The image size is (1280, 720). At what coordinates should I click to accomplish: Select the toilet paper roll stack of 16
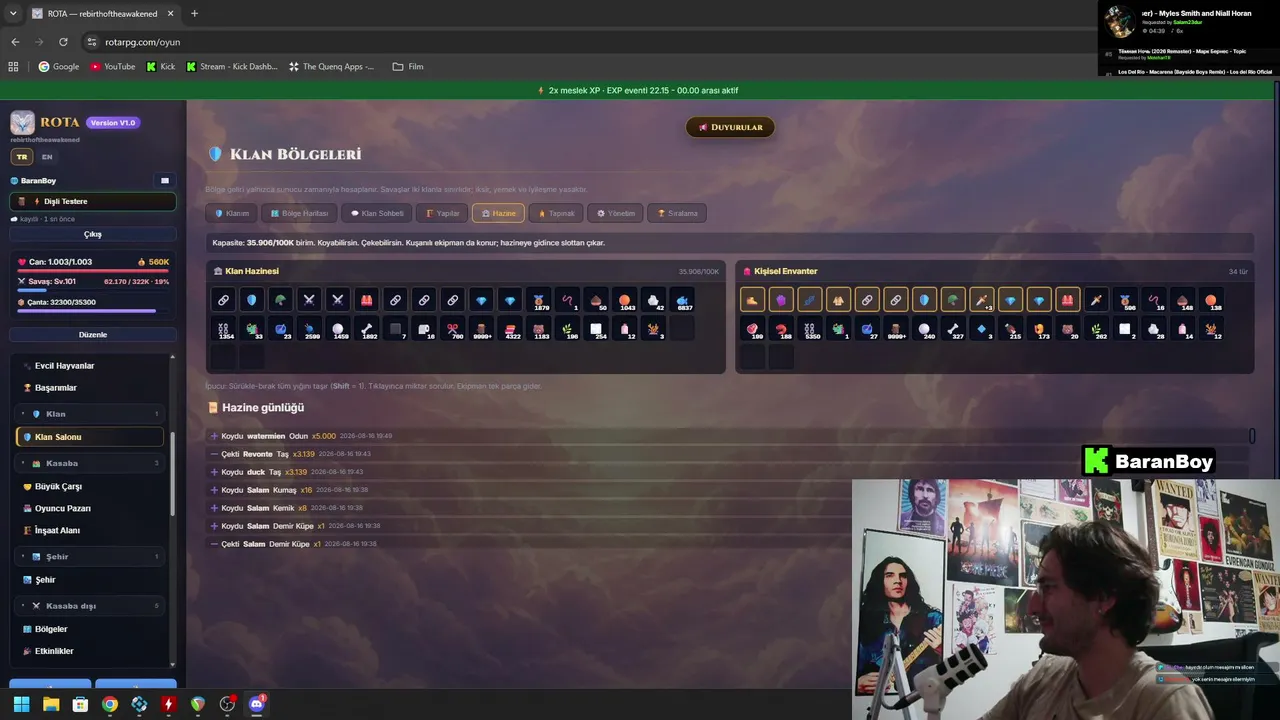tap(424, 328)
